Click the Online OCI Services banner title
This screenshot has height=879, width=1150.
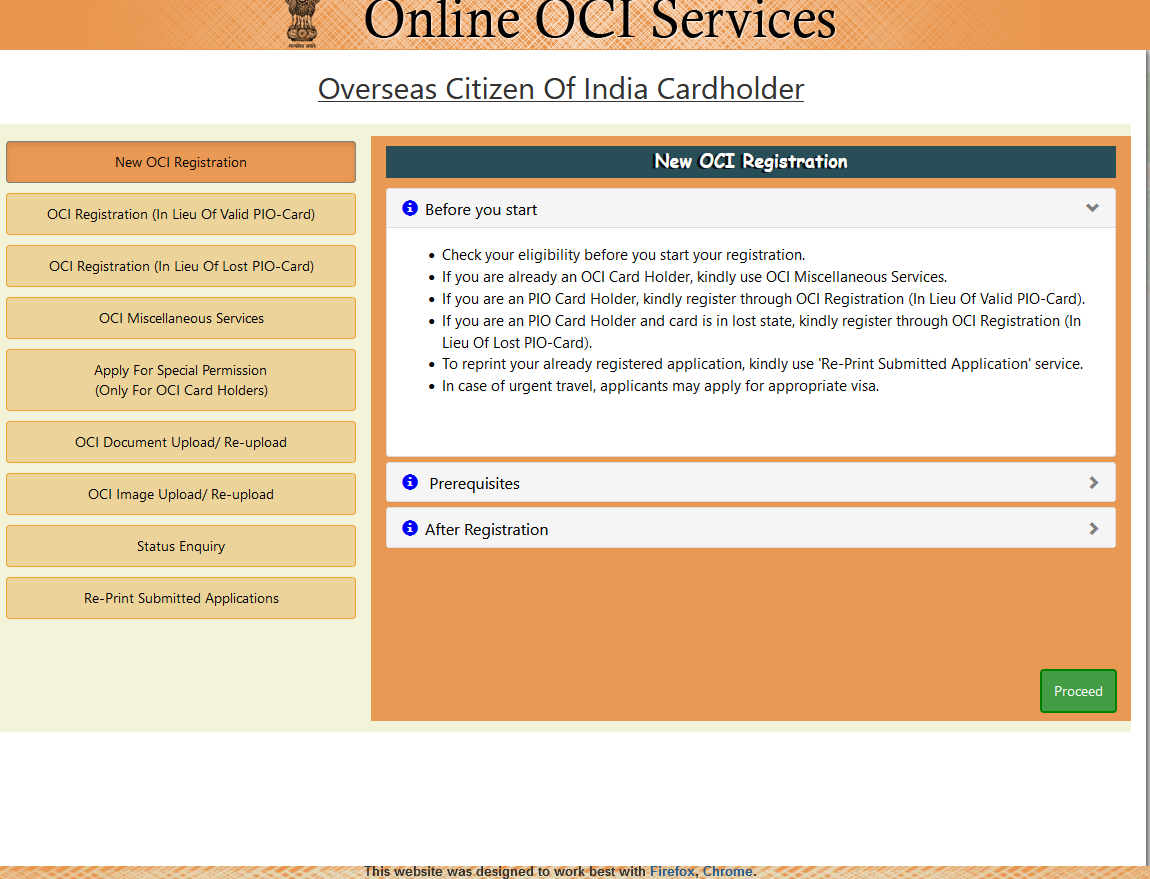pyautogui.click(x=599, y=21)
